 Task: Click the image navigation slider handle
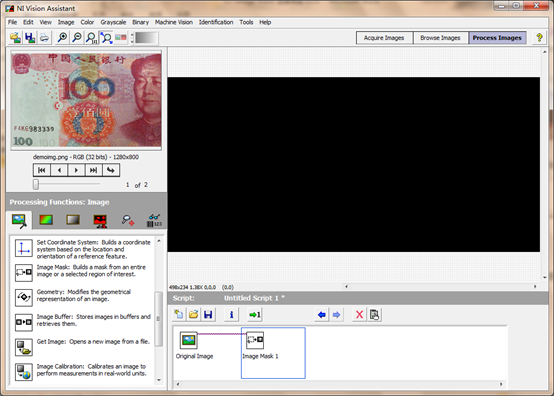[x=36, y=184]
